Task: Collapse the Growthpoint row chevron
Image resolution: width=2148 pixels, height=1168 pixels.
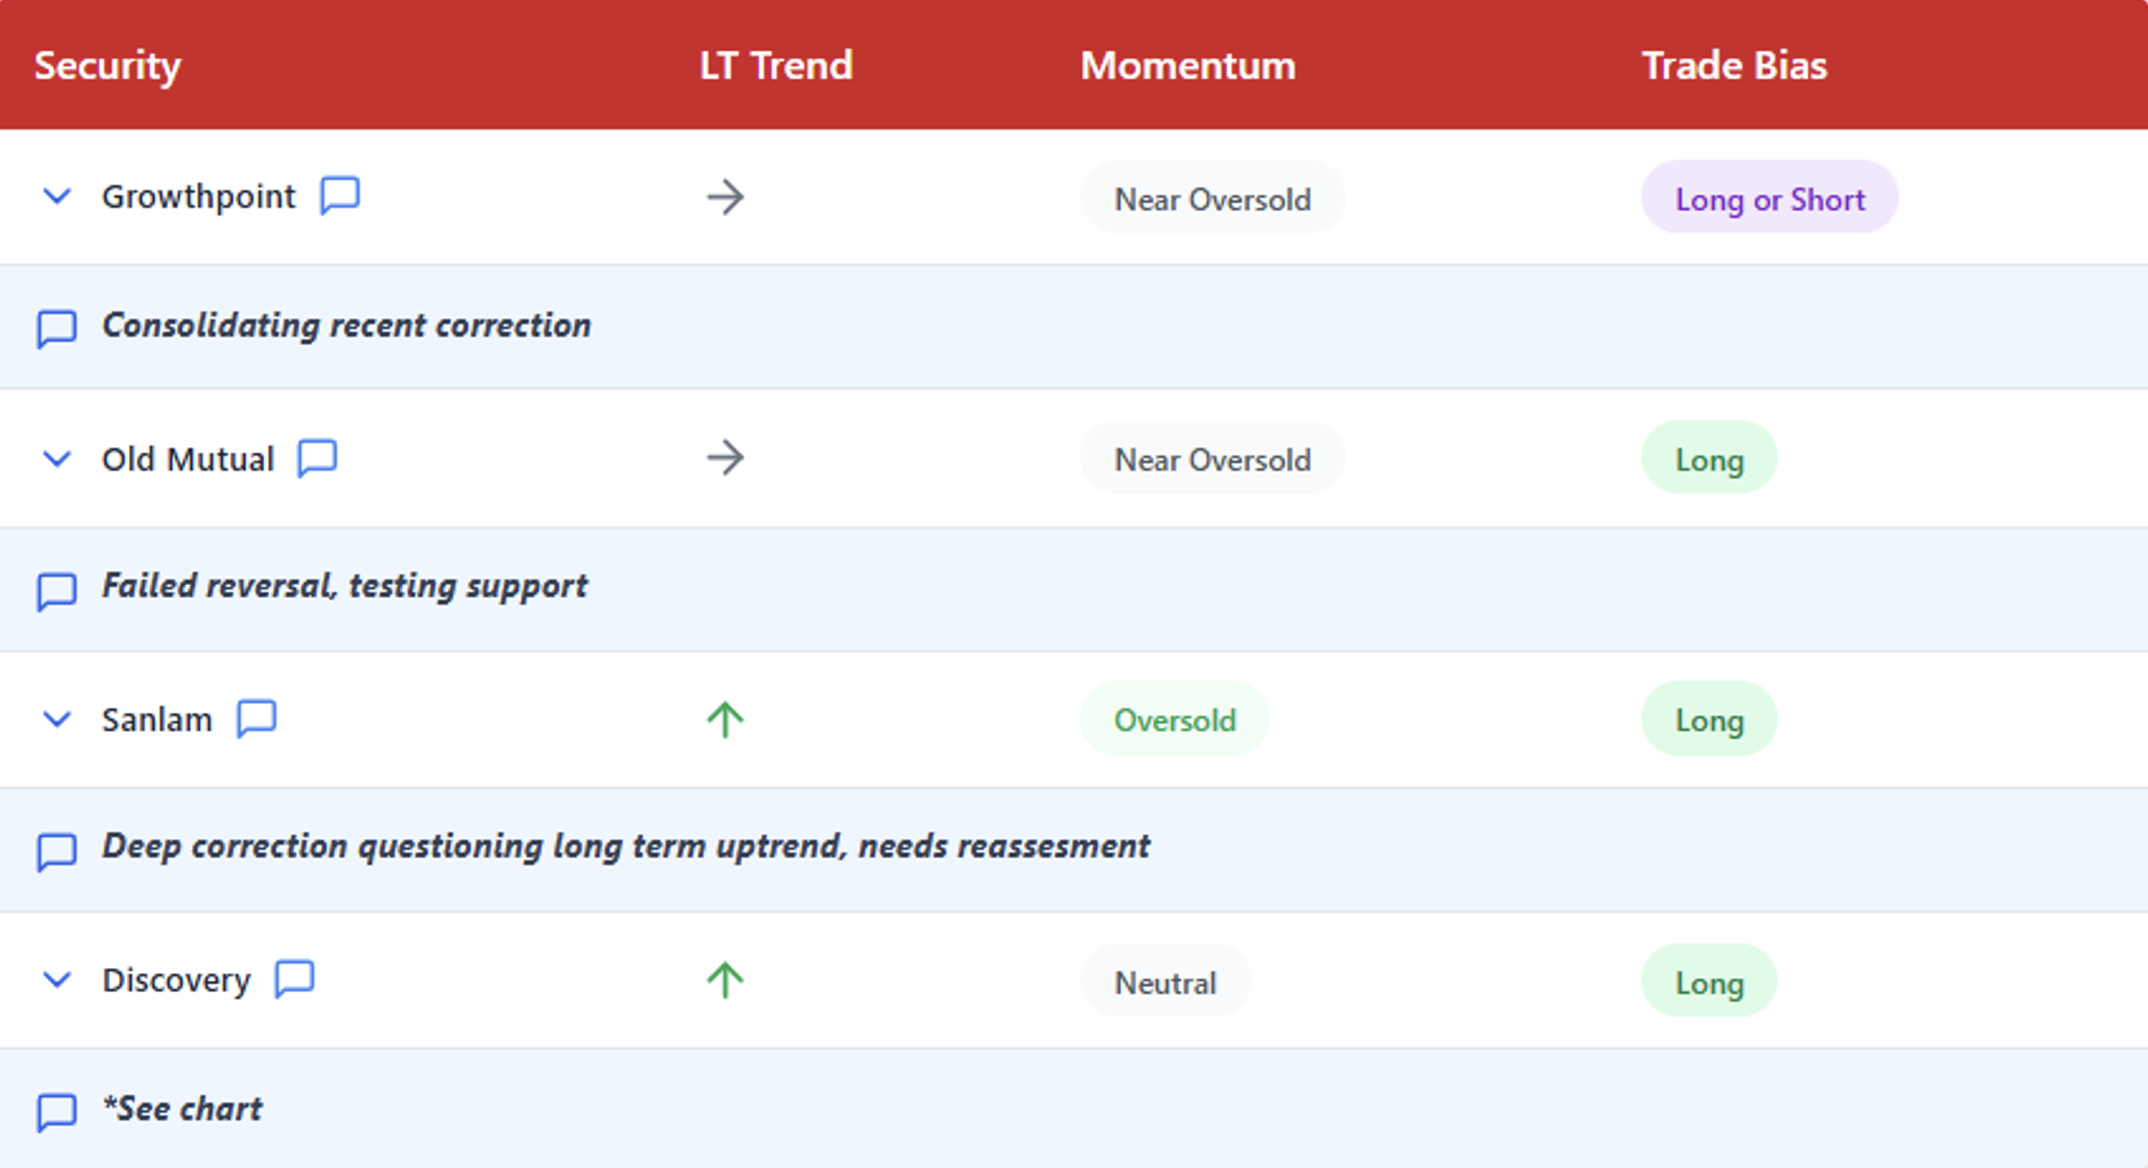Action: (x=57, y=196)
